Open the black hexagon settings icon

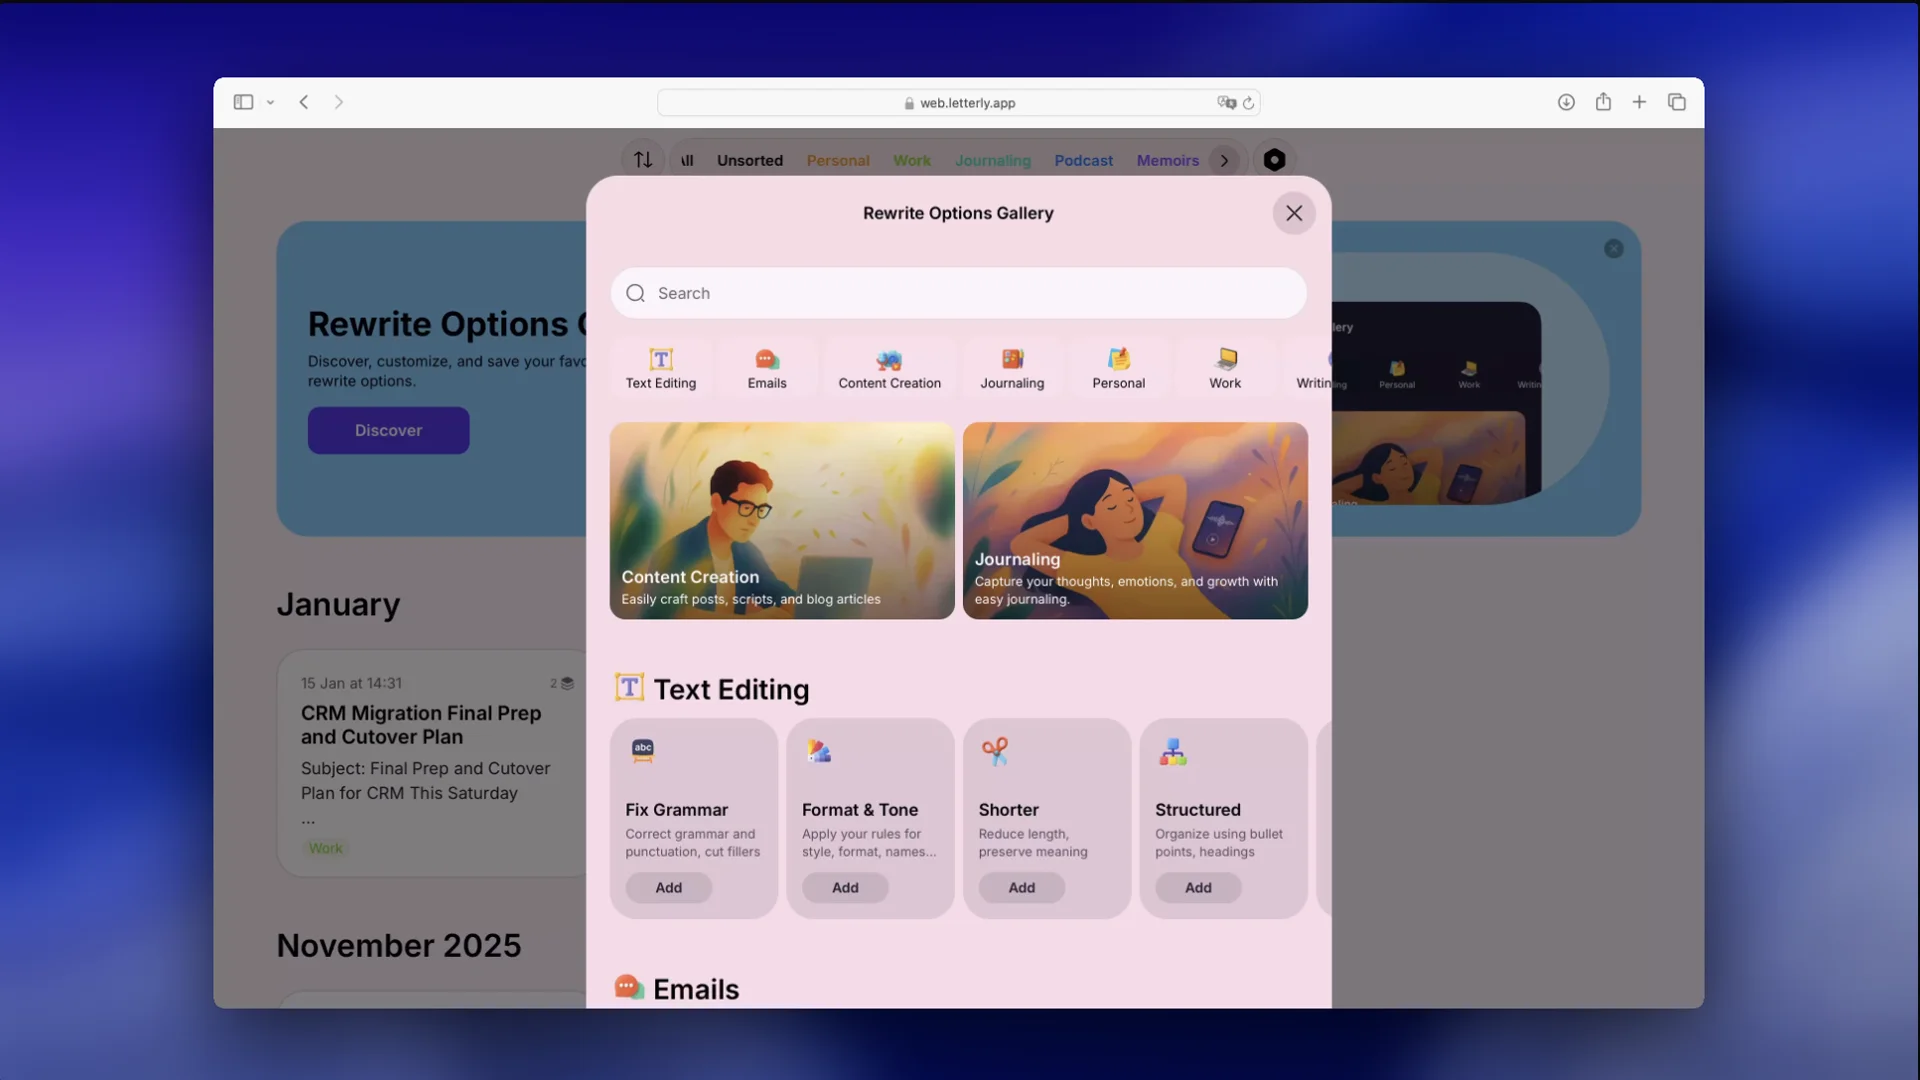[1274, 160]
